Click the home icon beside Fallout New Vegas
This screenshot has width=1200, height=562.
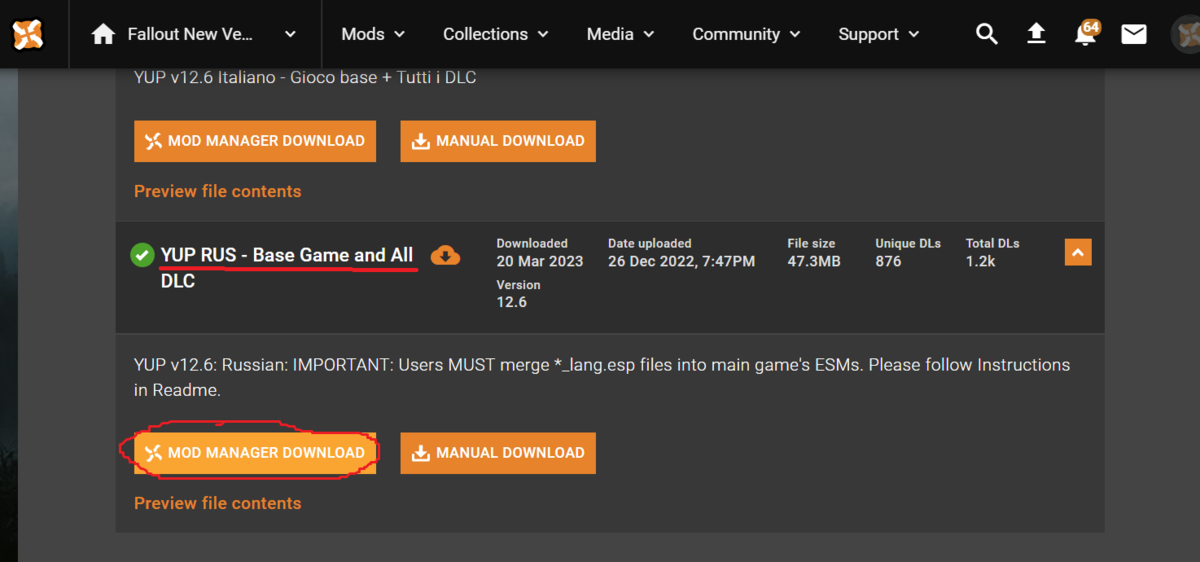pos(103,34)
